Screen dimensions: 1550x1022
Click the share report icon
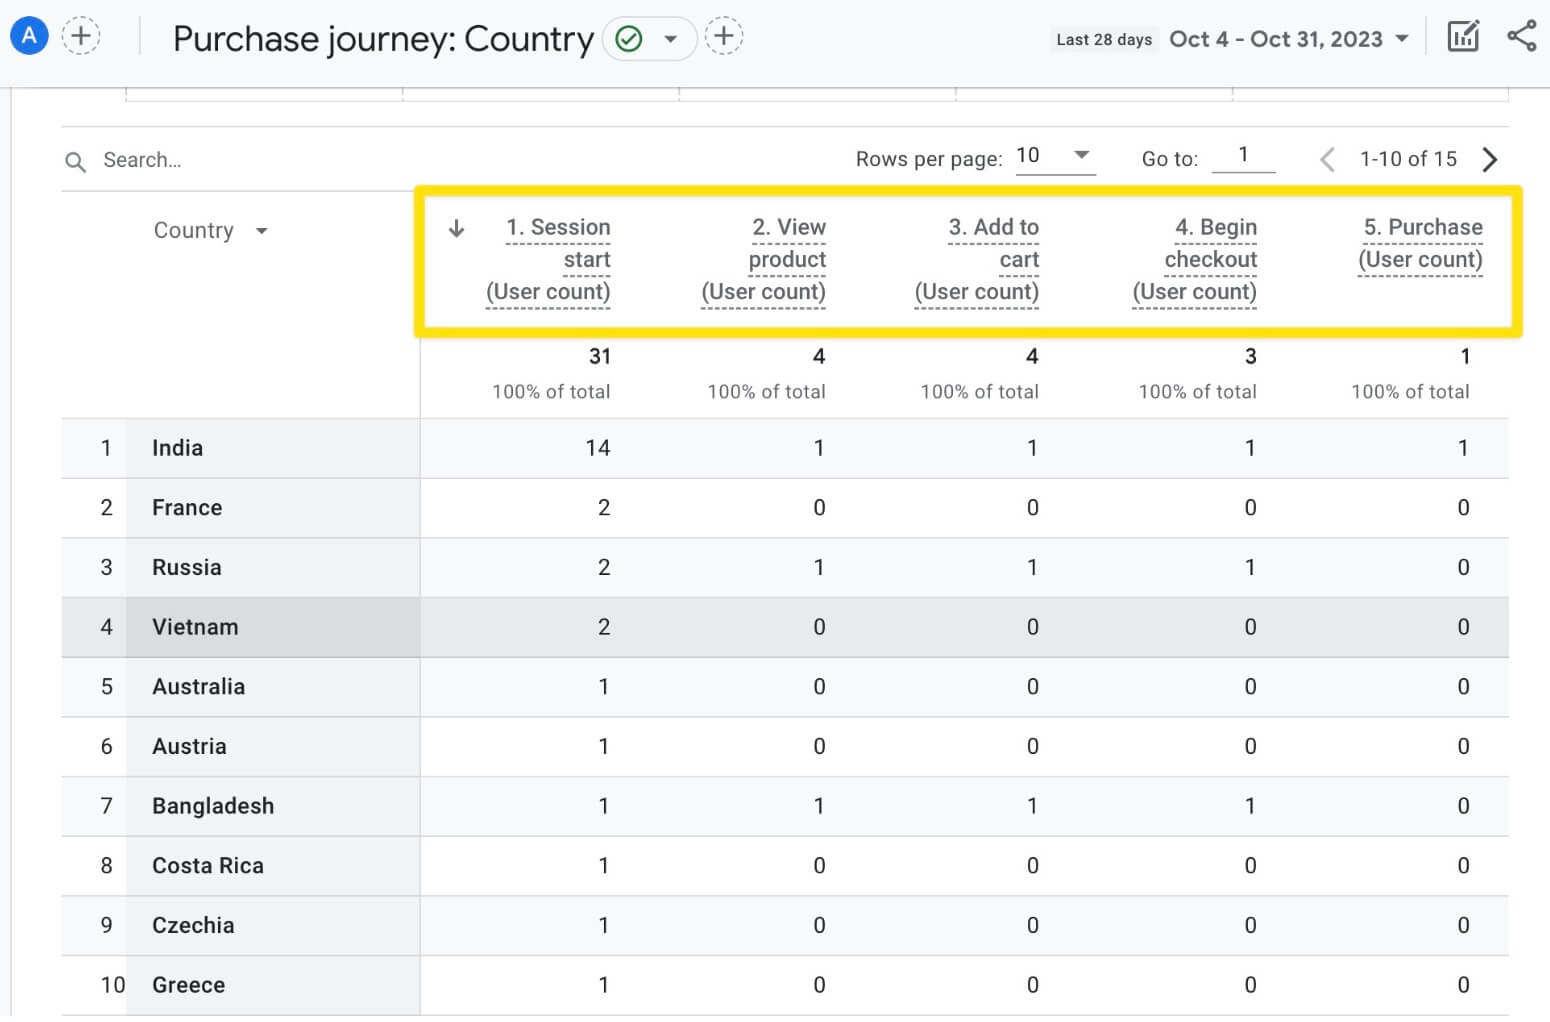(1521, 36)
